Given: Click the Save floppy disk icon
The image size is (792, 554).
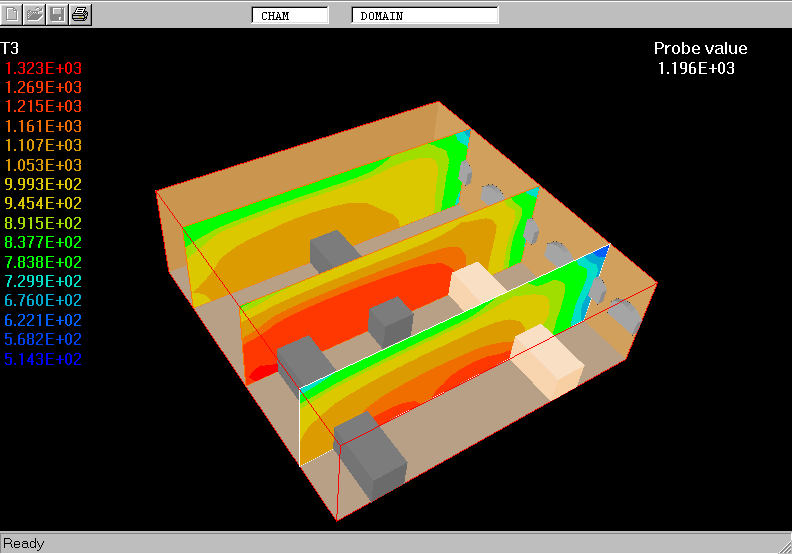Looking at the screenshot, I should 58,14.
